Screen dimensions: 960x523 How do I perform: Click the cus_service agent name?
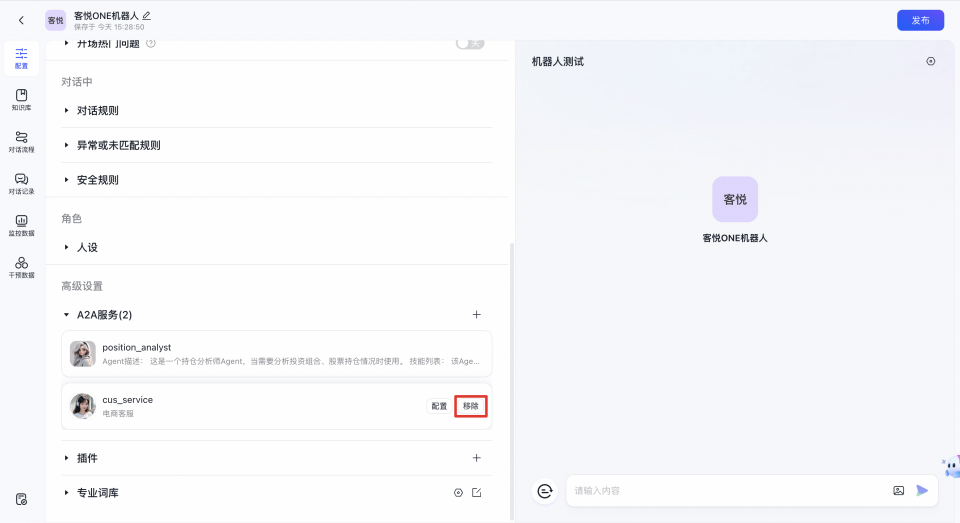(x=127, y=400)
